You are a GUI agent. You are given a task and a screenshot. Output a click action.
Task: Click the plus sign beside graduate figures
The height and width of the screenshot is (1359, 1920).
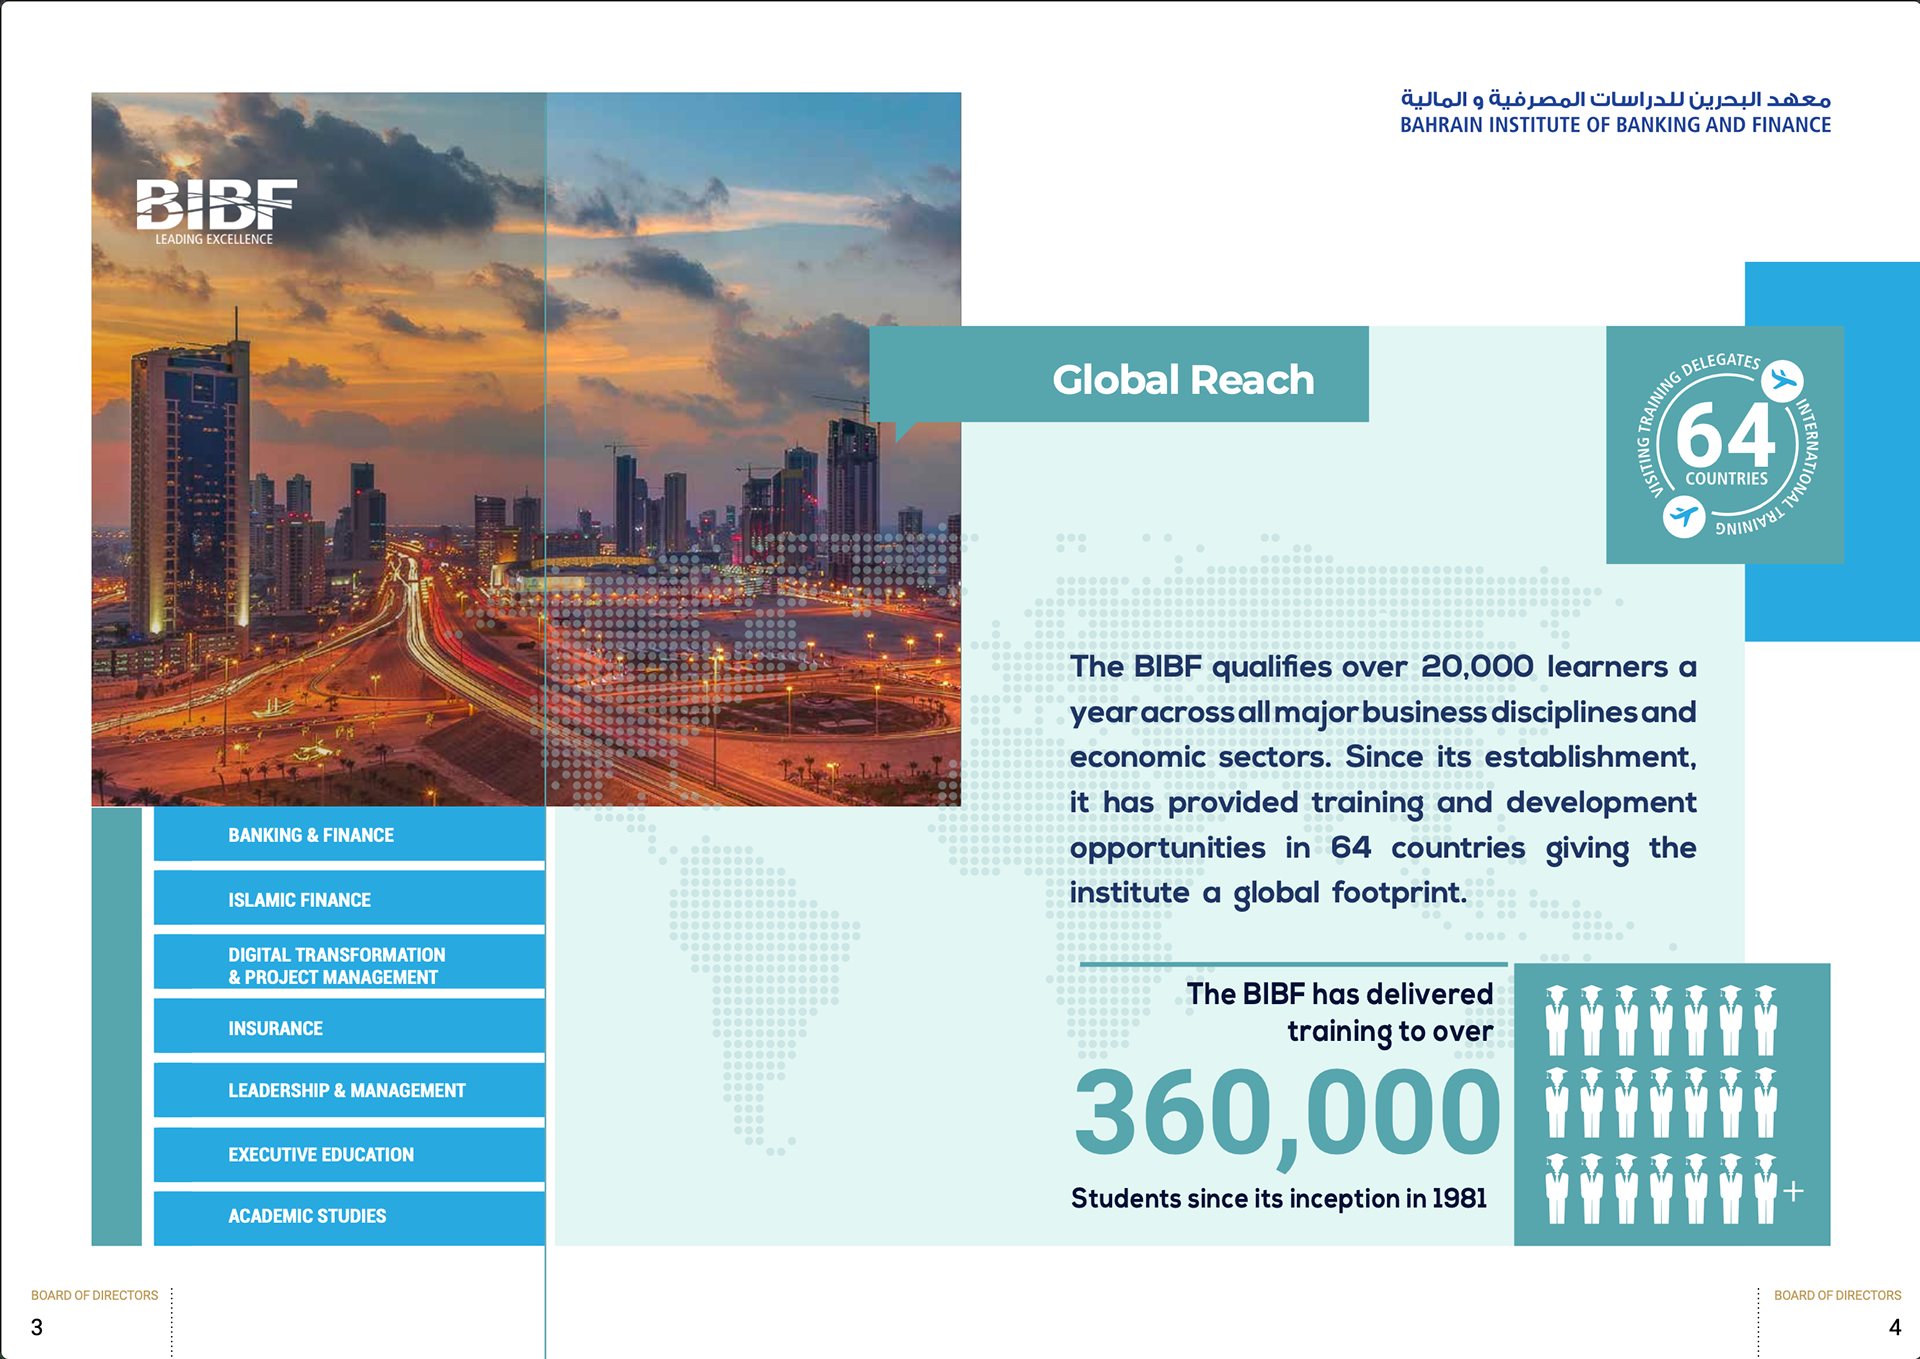[x=1794, y=1191]
